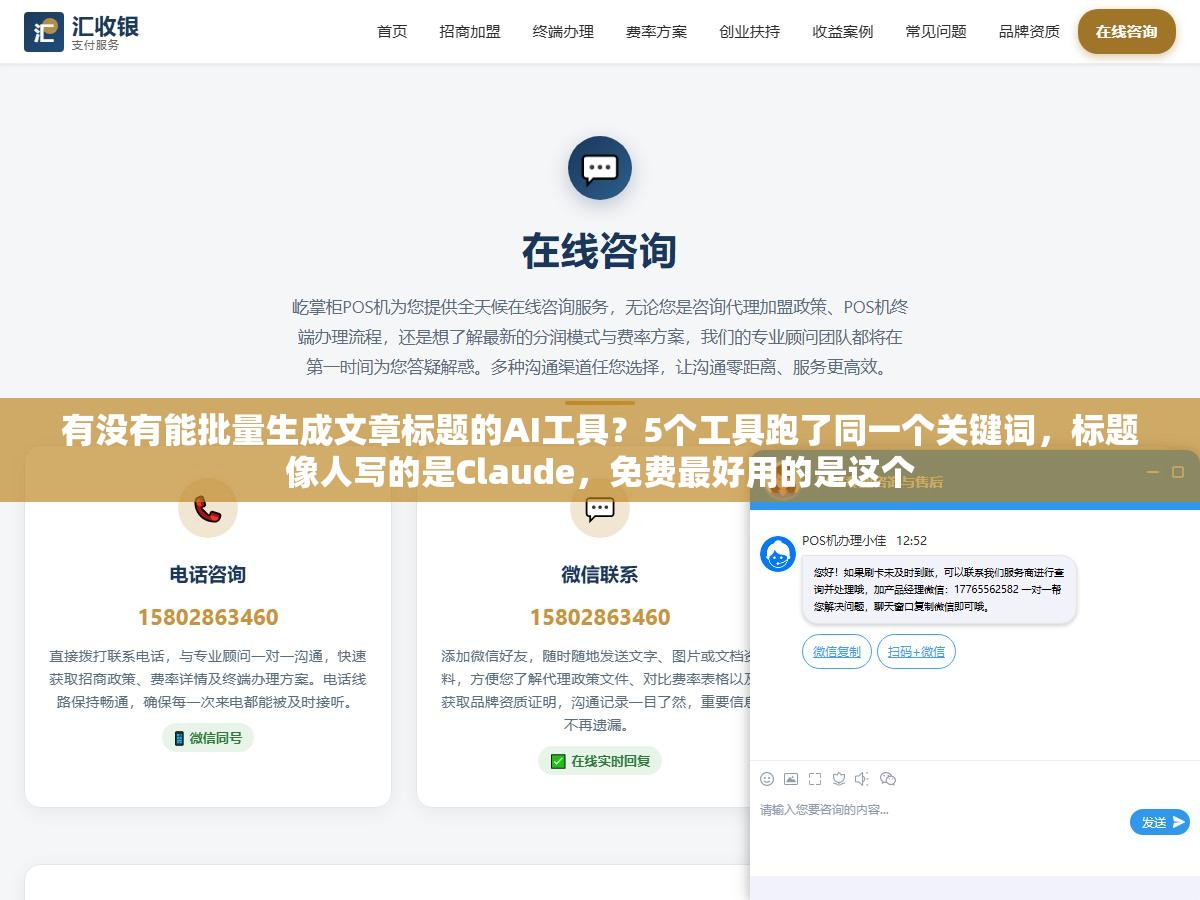Click the blue chat bubble hero icon
The height and width of the screenshot is (900, 1200).
pos(600,168)
